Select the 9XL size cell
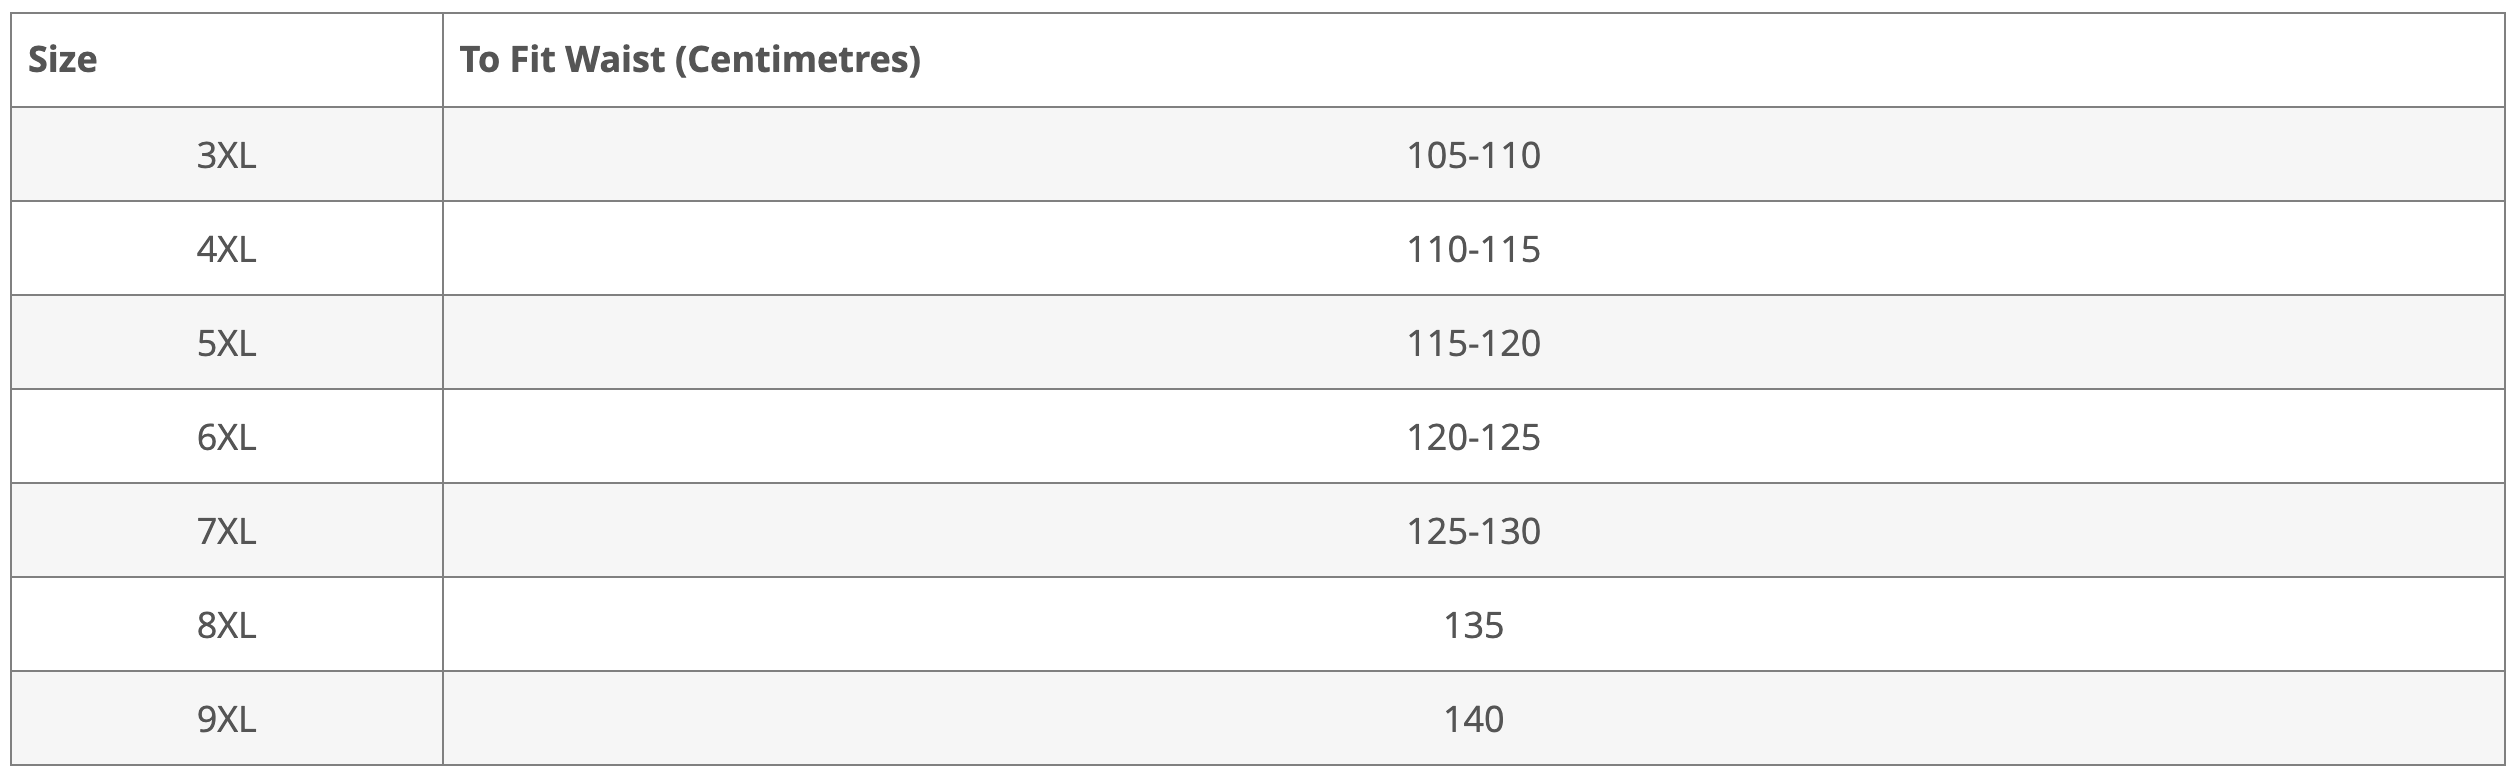The width and height of the screenshot is (2518, 778). point(227,718)
